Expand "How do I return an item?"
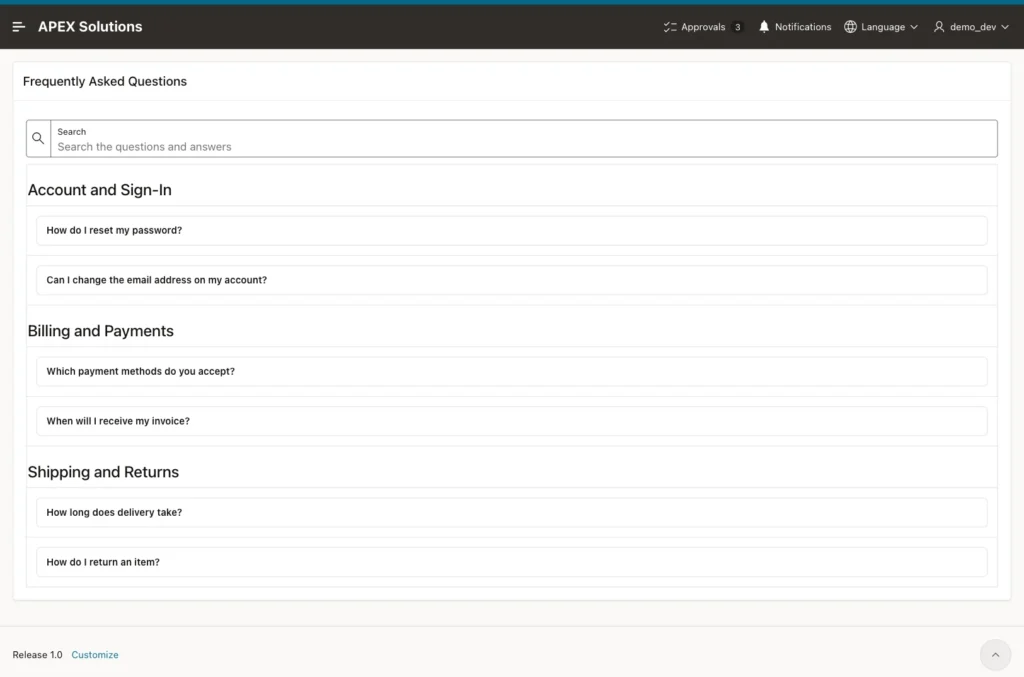Image resolution: width=1024 pixels, height=677 pixels. pyautogui.click(x=511, y=562)
